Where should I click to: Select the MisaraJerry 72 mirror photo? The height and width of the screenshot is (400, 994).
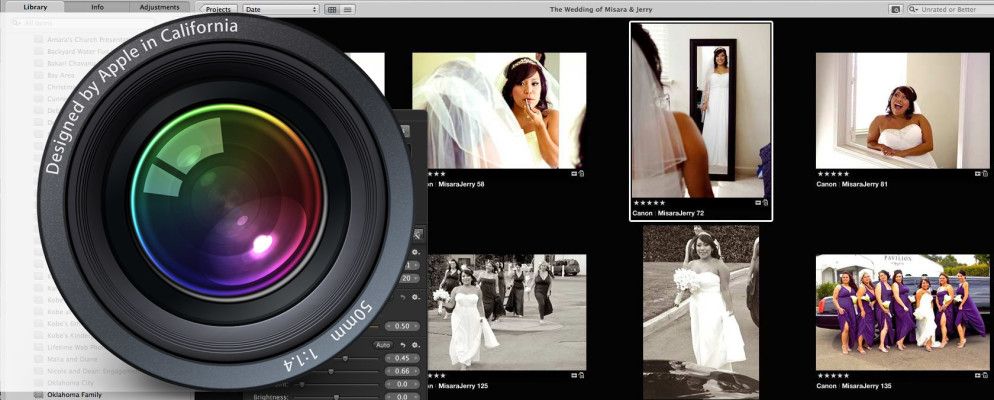[700, 110]
